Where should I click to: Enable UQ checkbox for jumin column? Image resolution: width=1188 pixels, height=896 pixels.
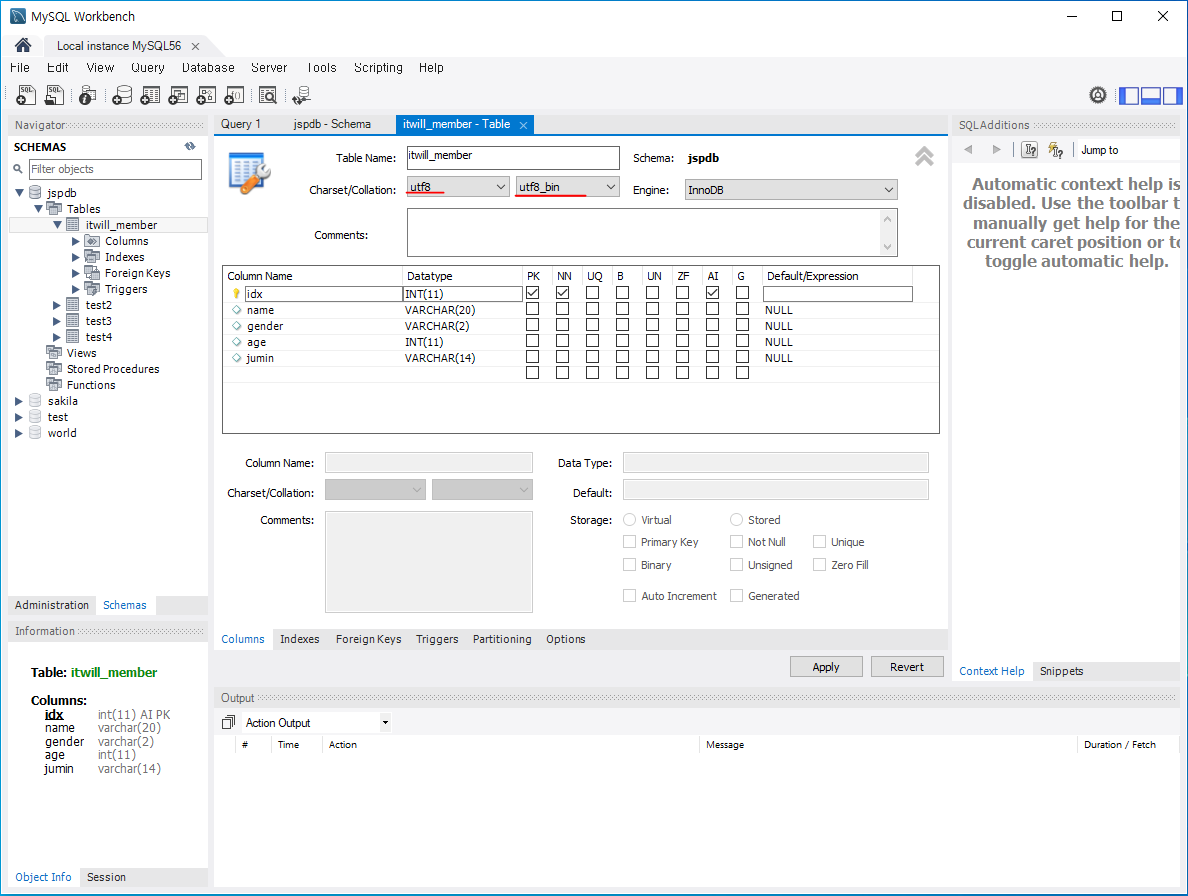(x=592, y=357)
